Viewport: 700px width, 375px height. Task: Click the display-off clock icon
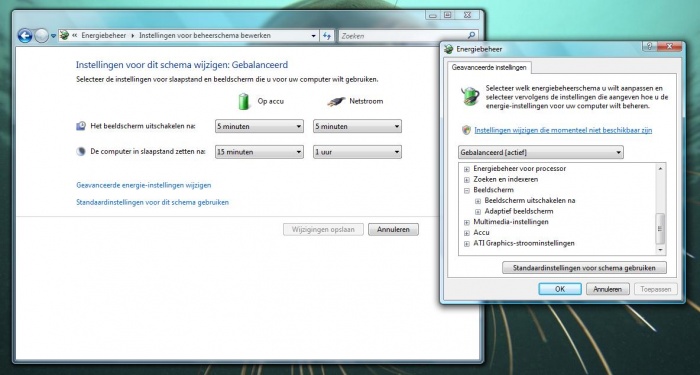(81, 126)
